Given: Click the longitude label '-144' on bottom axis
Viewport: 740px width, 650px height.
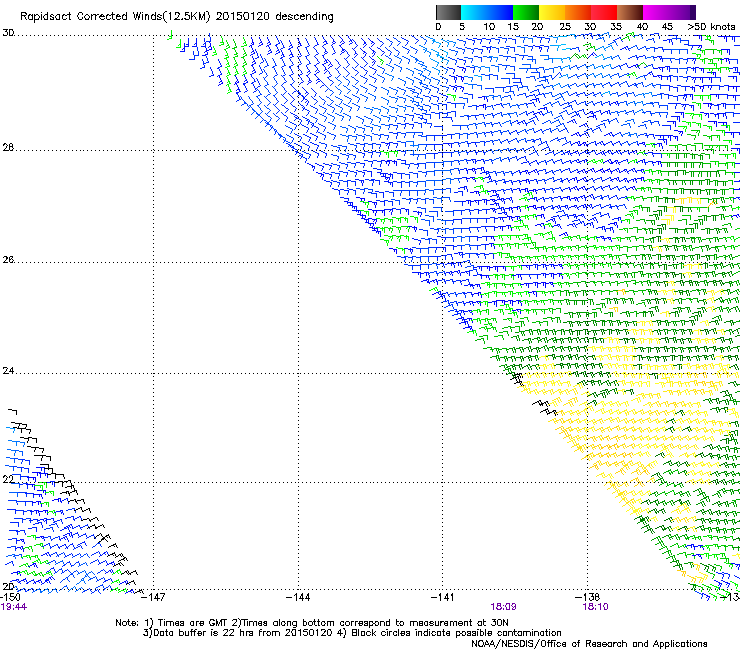Looking at the screenshot, I should 298,597.
